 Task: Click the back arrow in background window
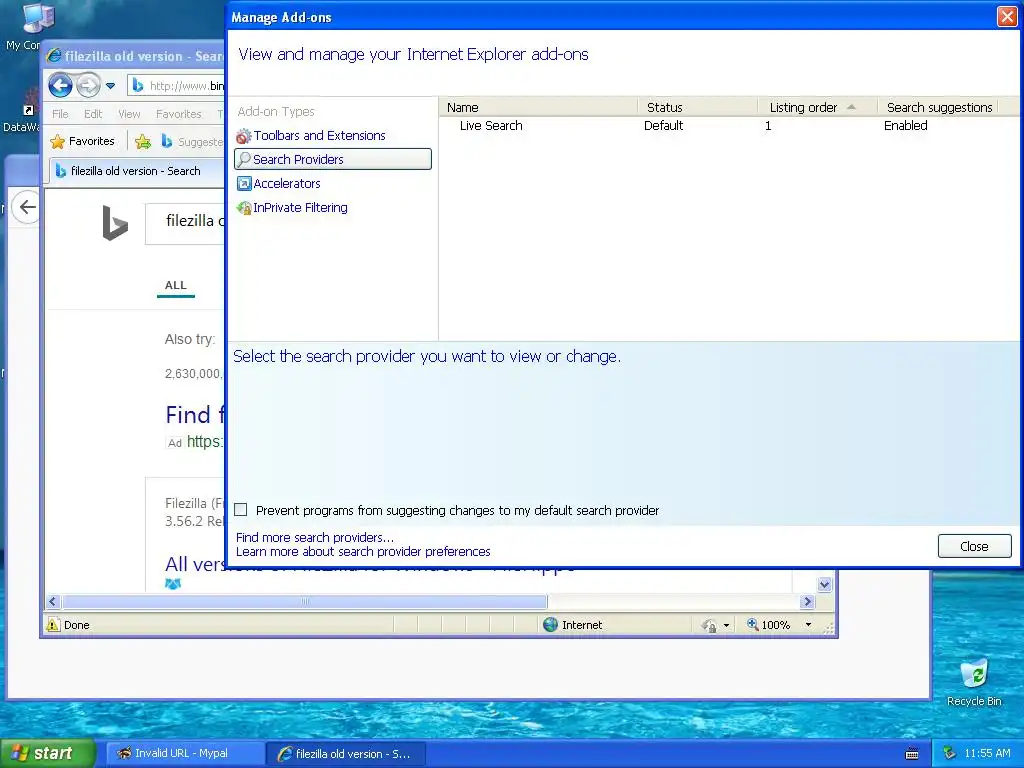click(27, 207)
